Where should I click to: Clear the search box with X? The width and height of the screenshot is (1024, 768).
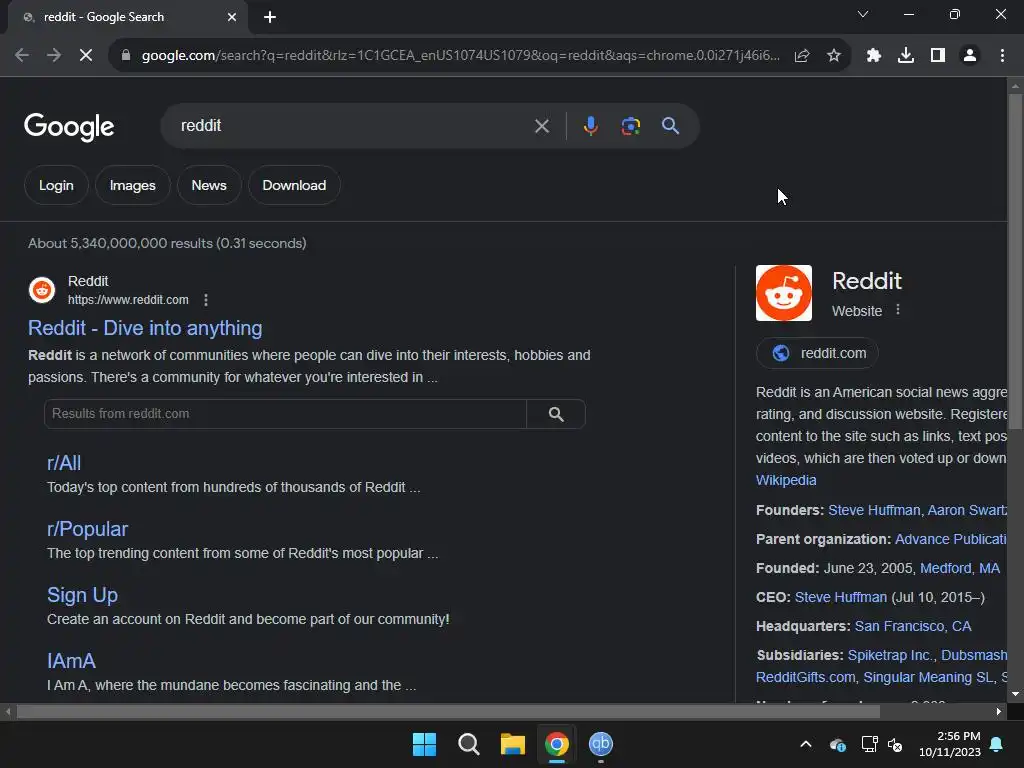point(542,126)
